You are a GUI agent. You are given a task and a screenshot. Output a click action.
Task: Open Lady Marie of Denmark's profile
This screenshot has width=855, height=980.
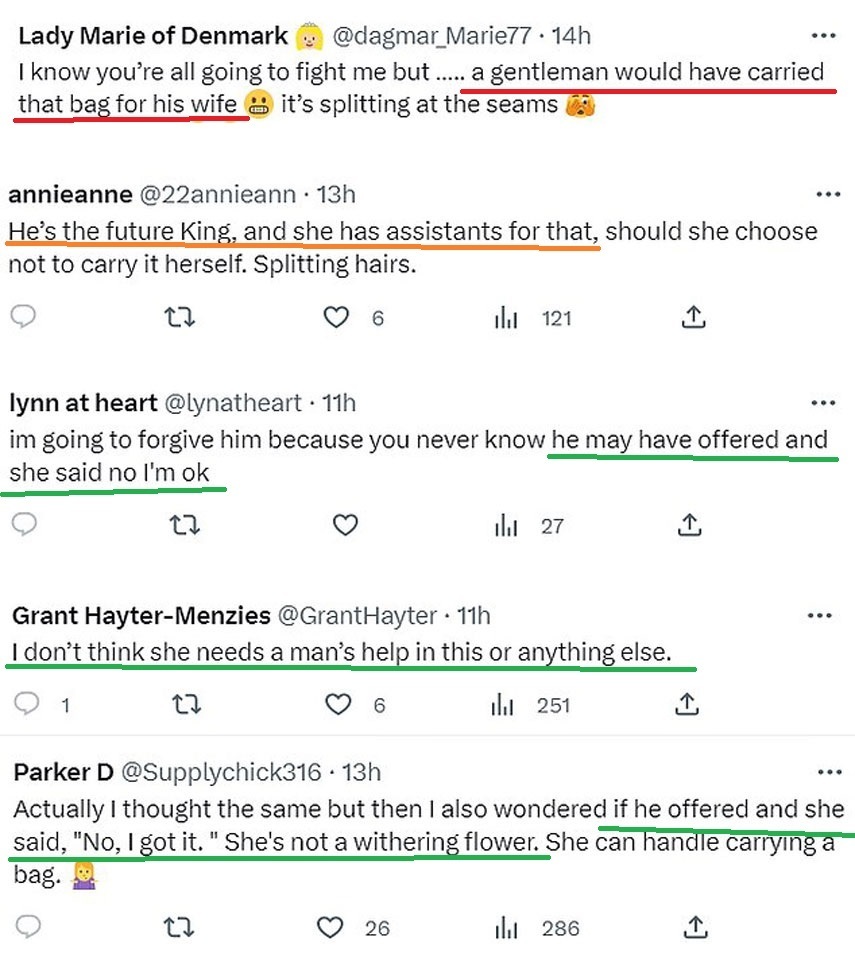tap(154, 36)
